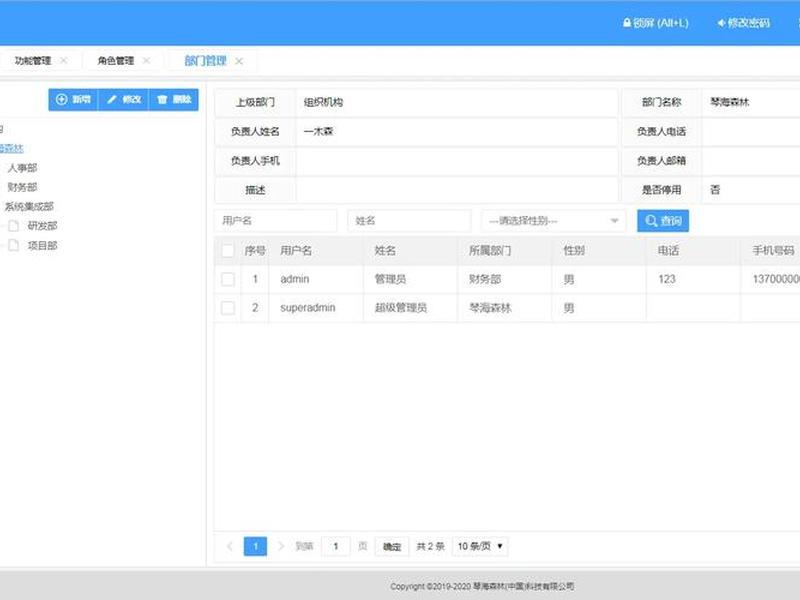
Task: Click the 确定 confirm page button
Action: tap(392, 546)
